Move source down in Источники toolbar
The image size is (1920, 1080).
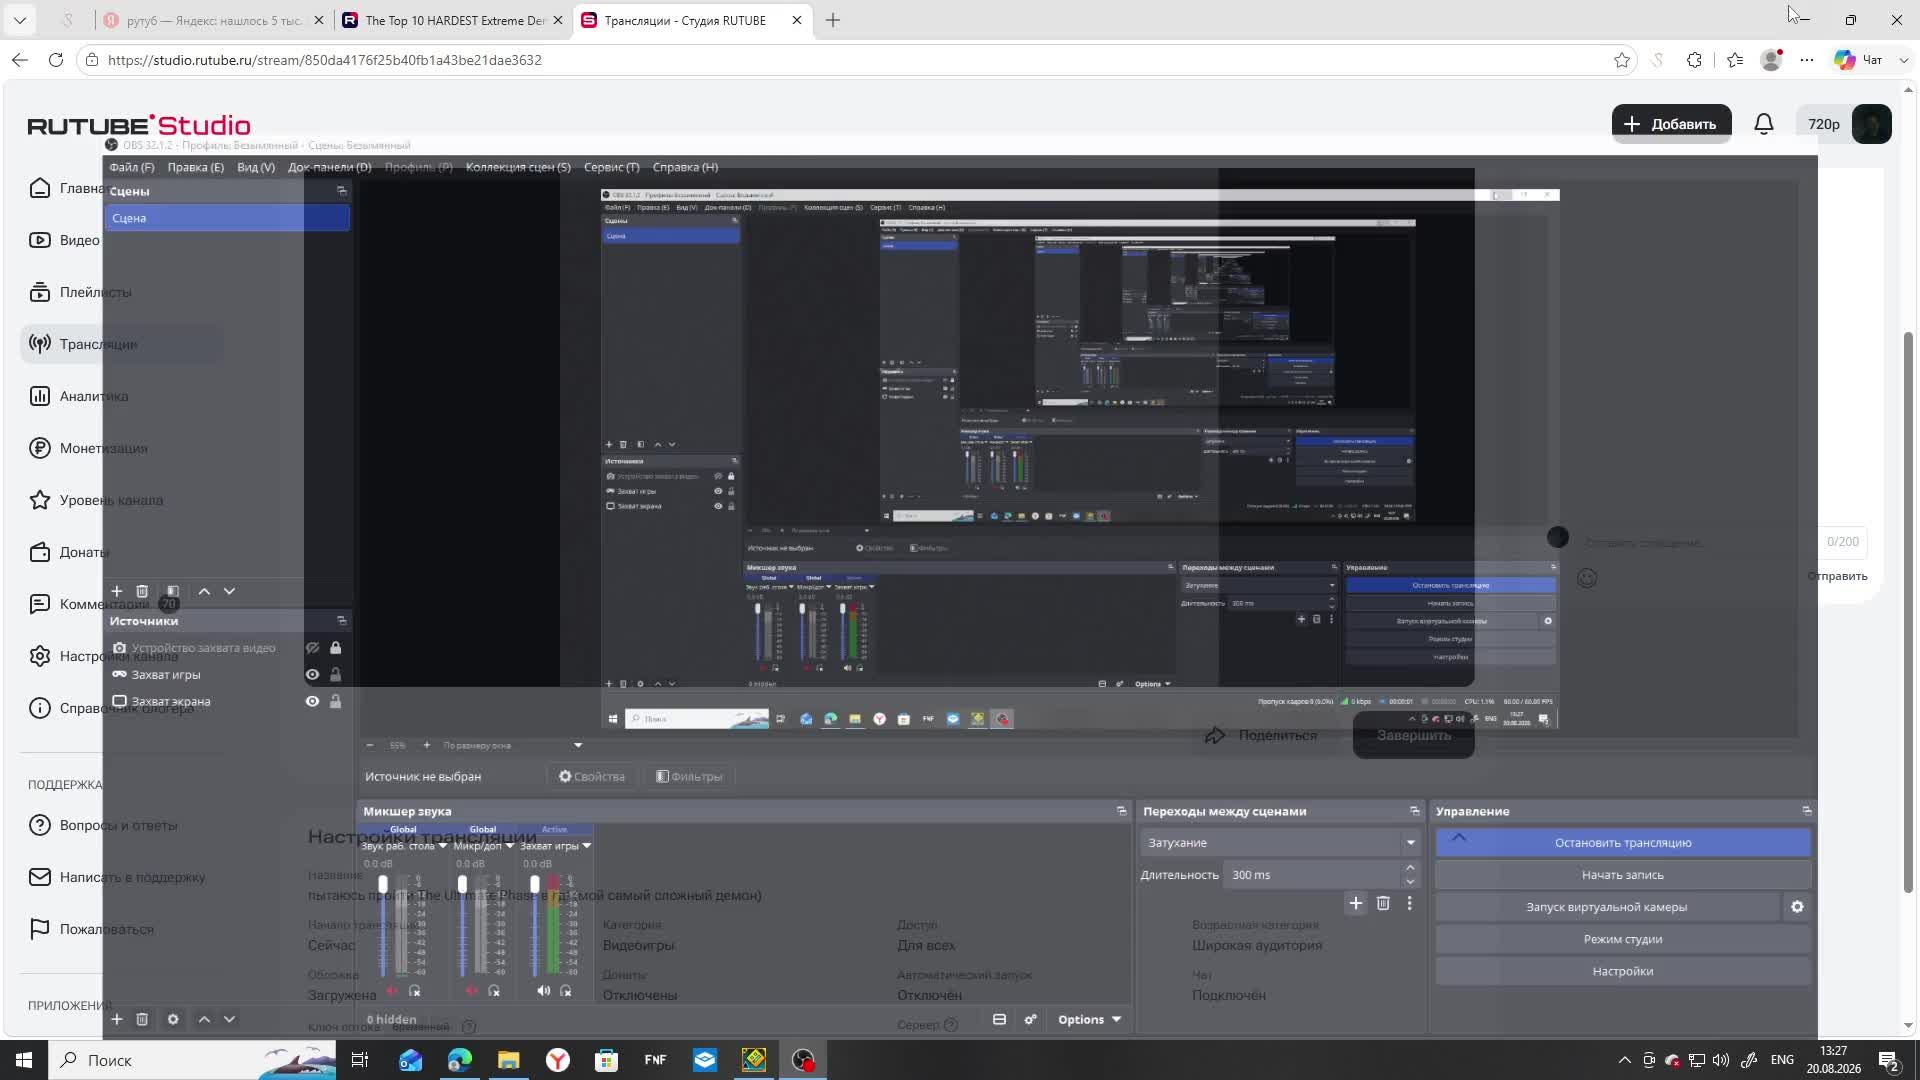229,1019
